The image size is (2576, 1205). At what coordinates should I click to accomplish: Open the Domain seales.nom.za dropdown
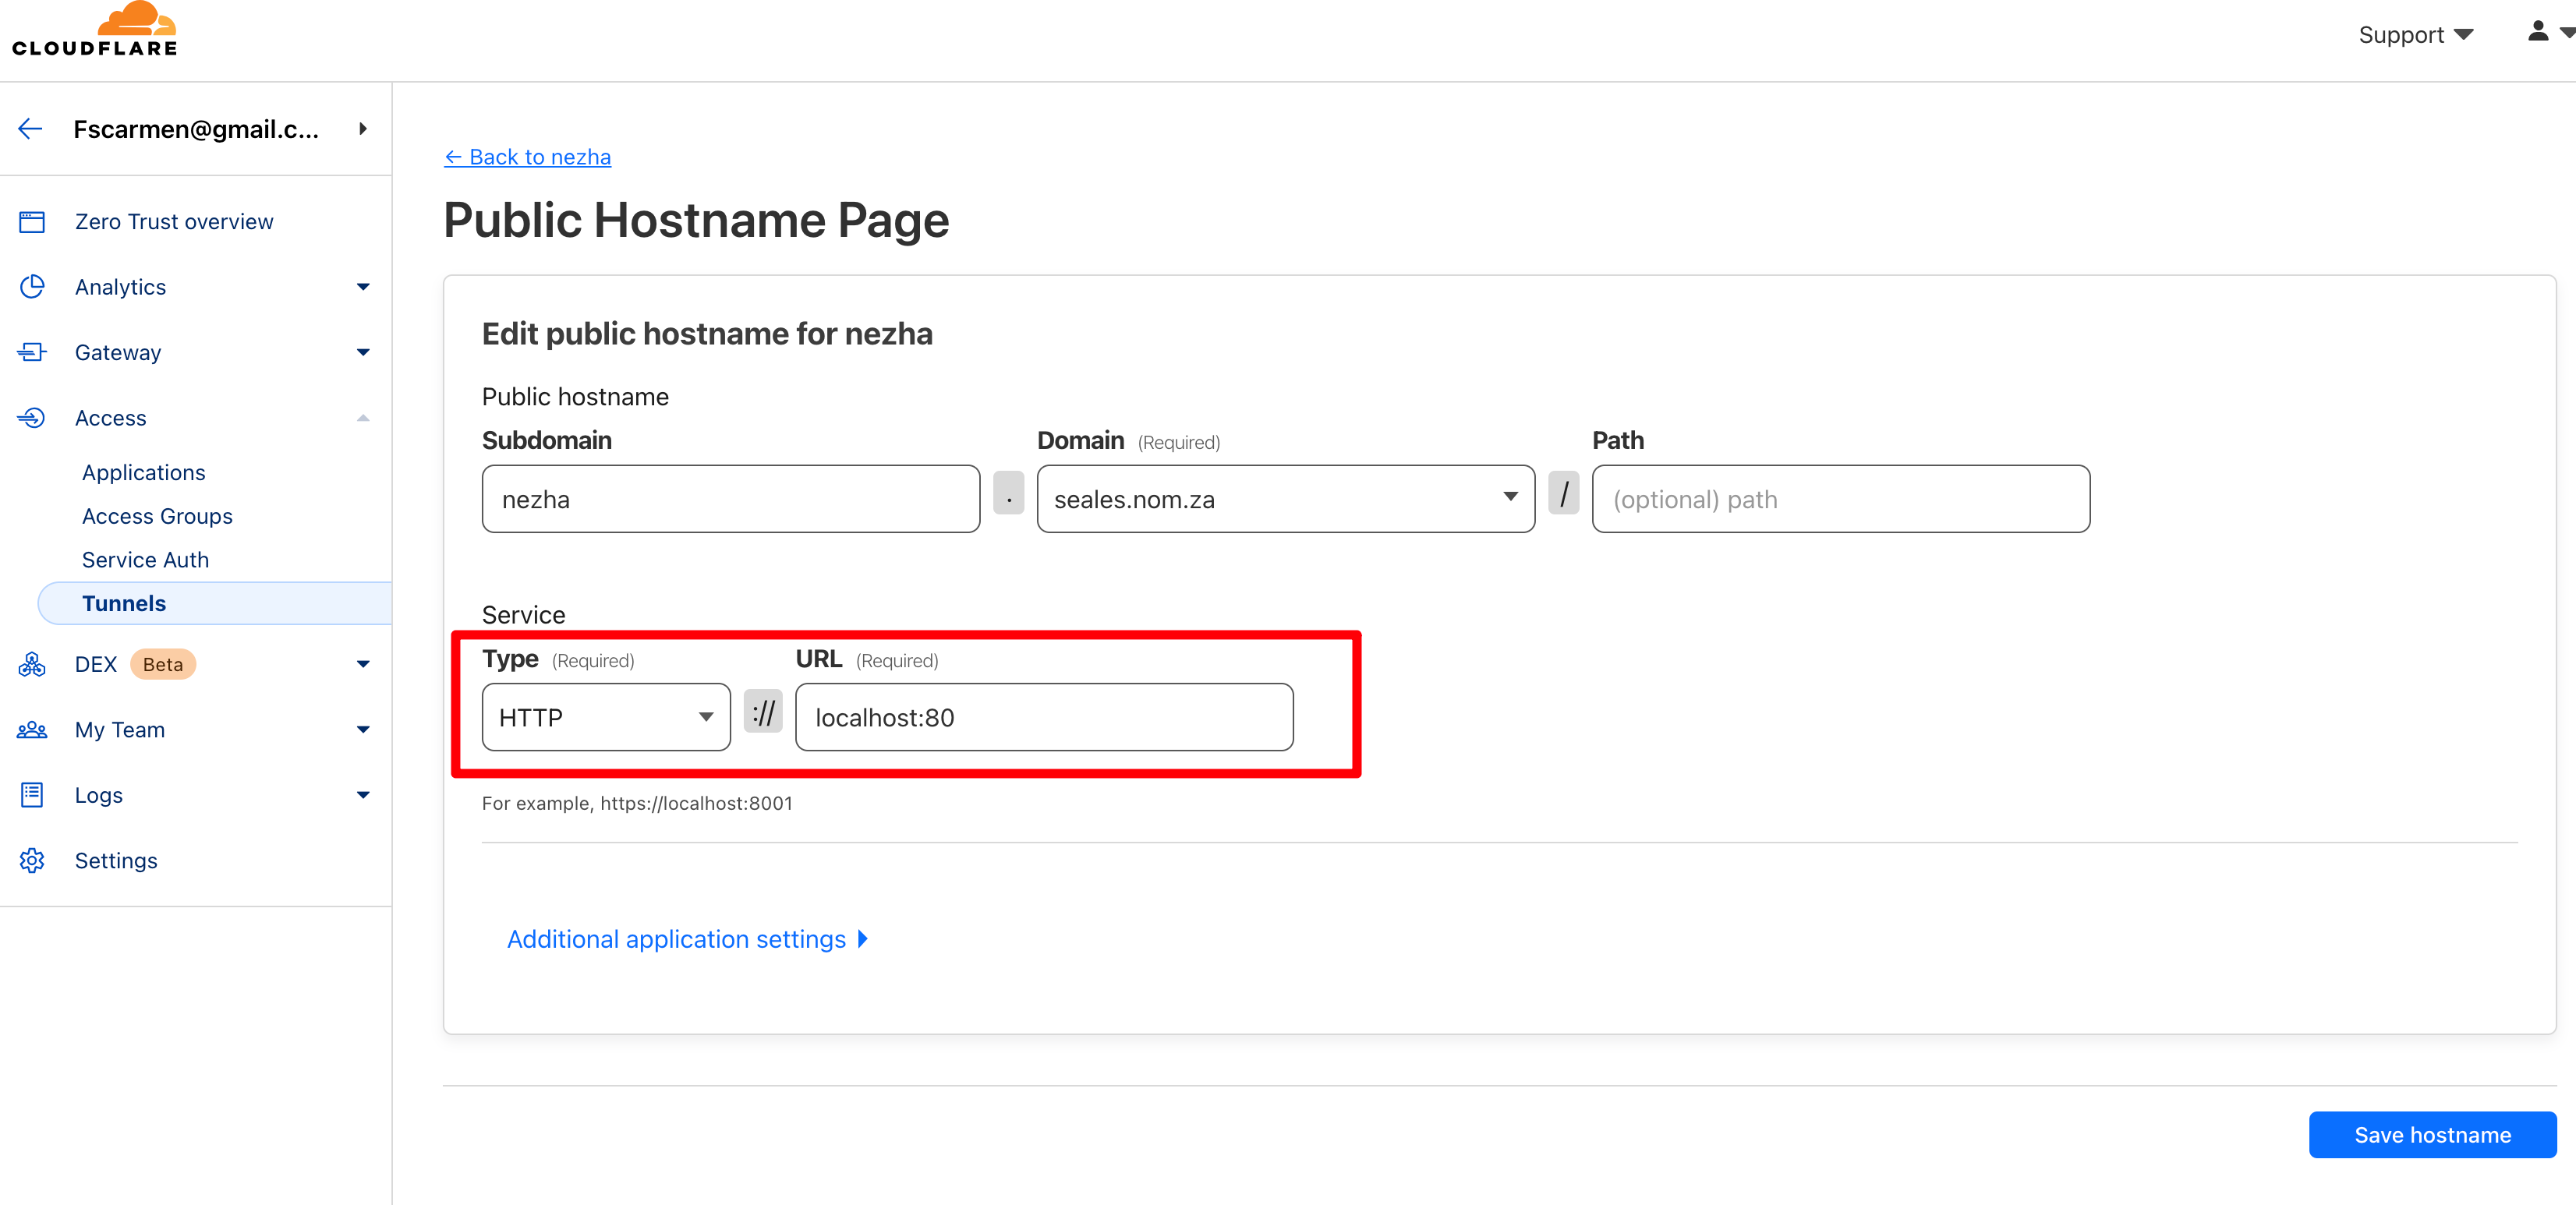click(x=1284, y=499)
